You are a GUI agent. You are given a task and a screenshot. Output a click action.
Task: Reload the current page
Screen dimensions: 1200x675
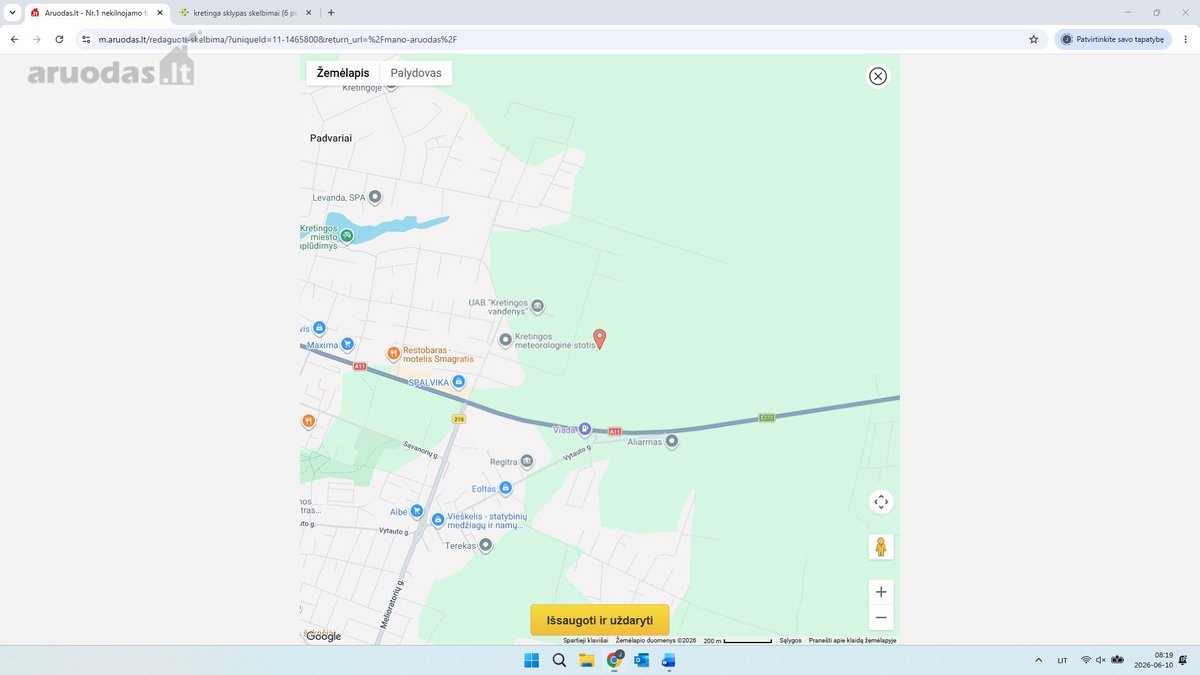(59, 39)
